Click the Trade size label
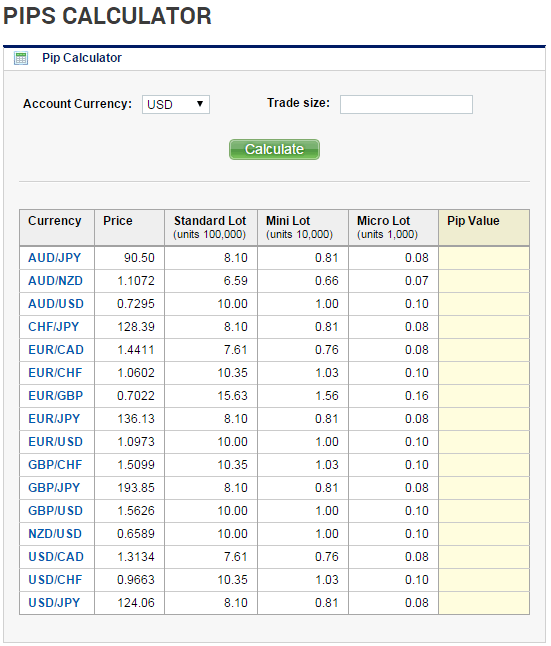The width and height of the screenshot is (551, 646). coord(298,103)
